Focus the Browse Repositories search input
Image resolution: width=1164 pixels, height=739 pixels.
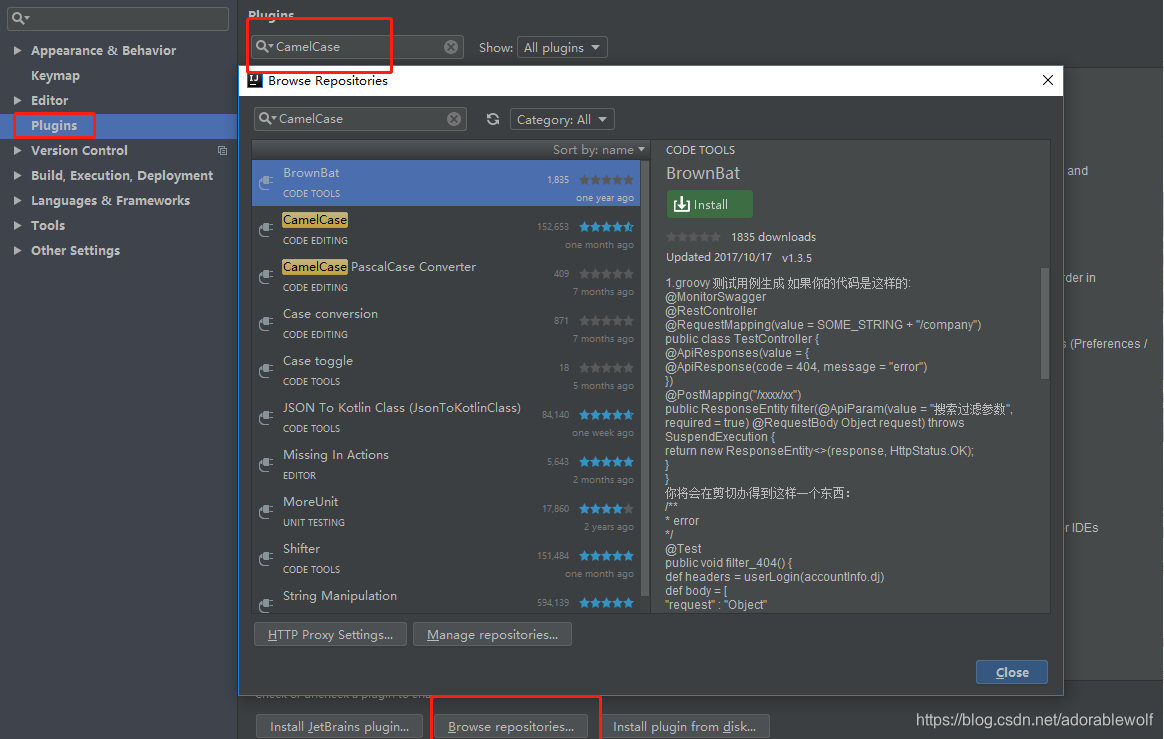point(360,119)
